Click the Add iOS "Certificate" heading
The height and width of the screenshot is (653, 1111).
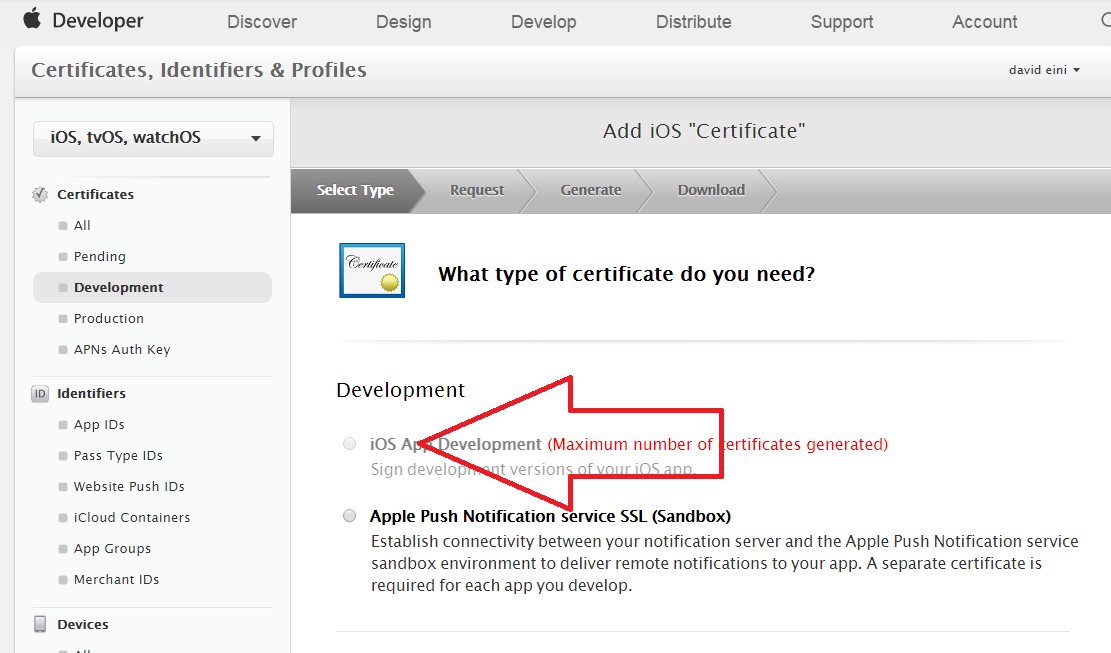[704, 131]
